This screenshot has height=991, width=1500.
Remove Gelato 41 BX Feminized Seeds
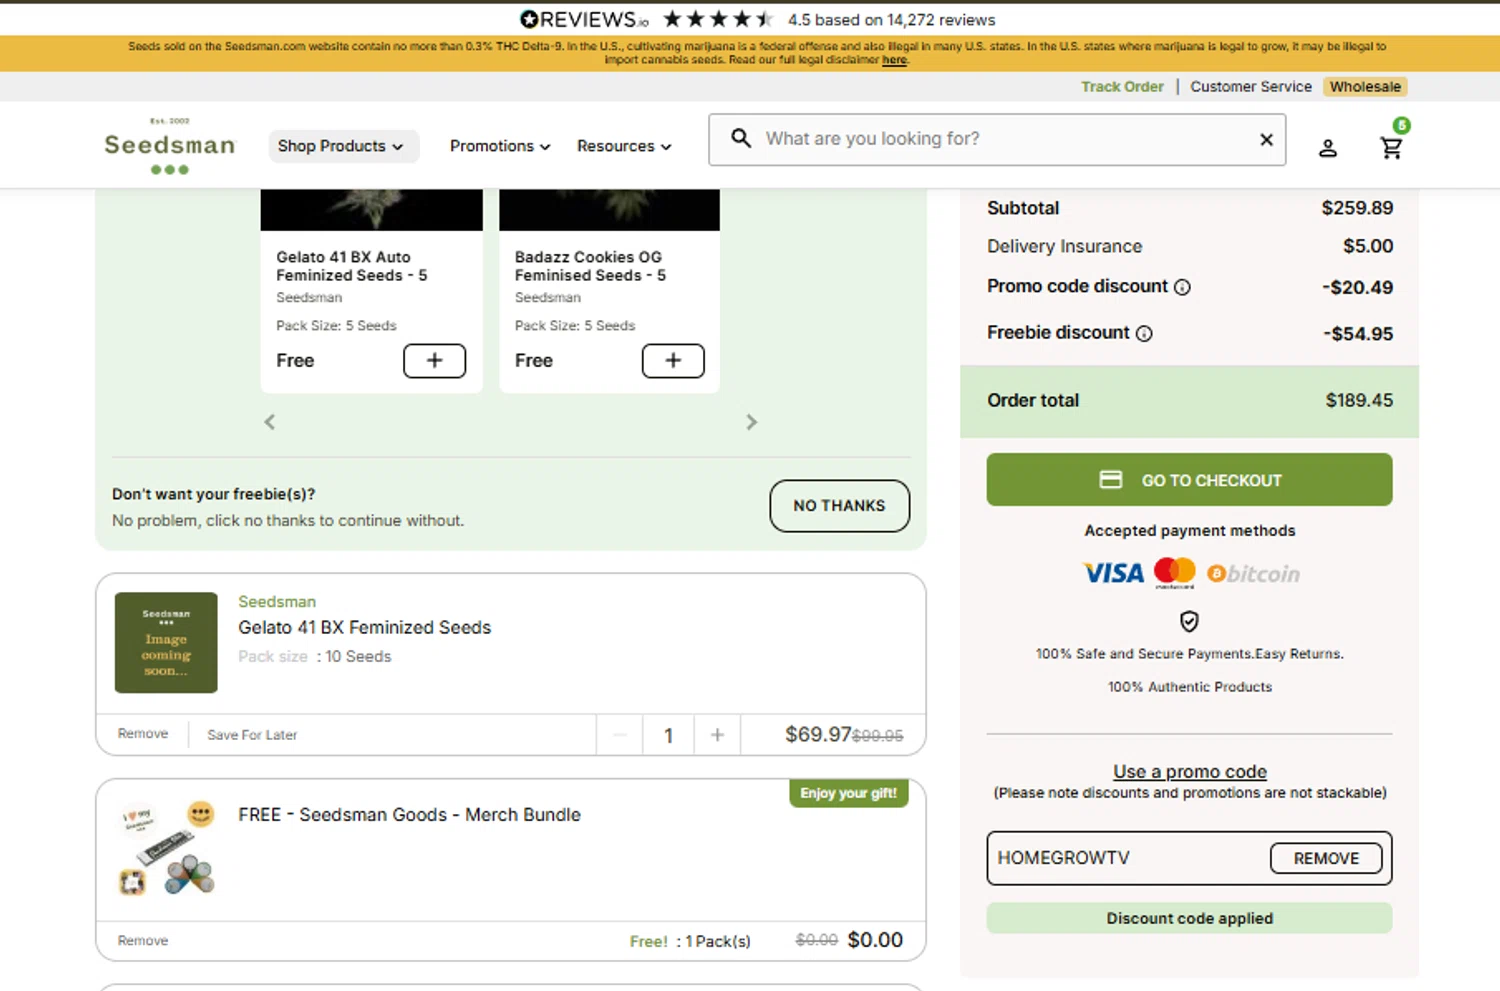pyautogui.click(x=143, y=734)
